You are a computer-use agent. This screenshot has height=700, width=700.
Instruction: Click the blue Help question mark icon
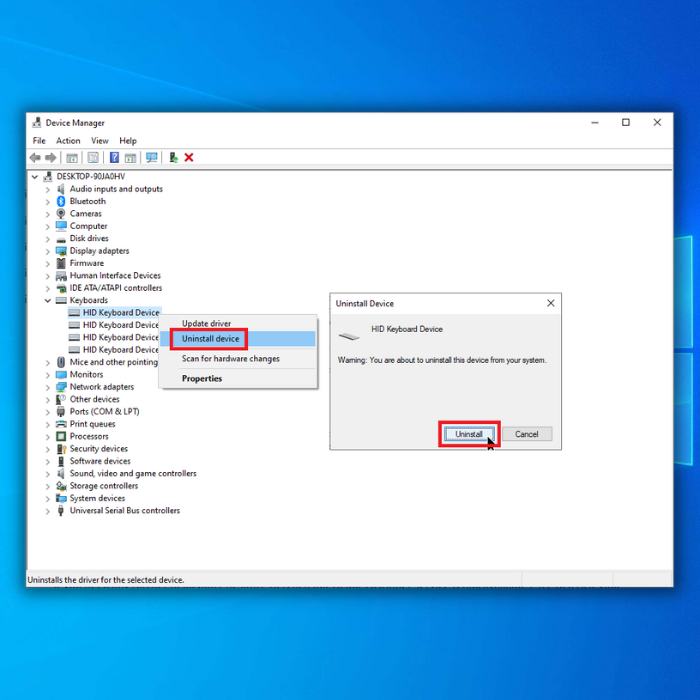115,158
